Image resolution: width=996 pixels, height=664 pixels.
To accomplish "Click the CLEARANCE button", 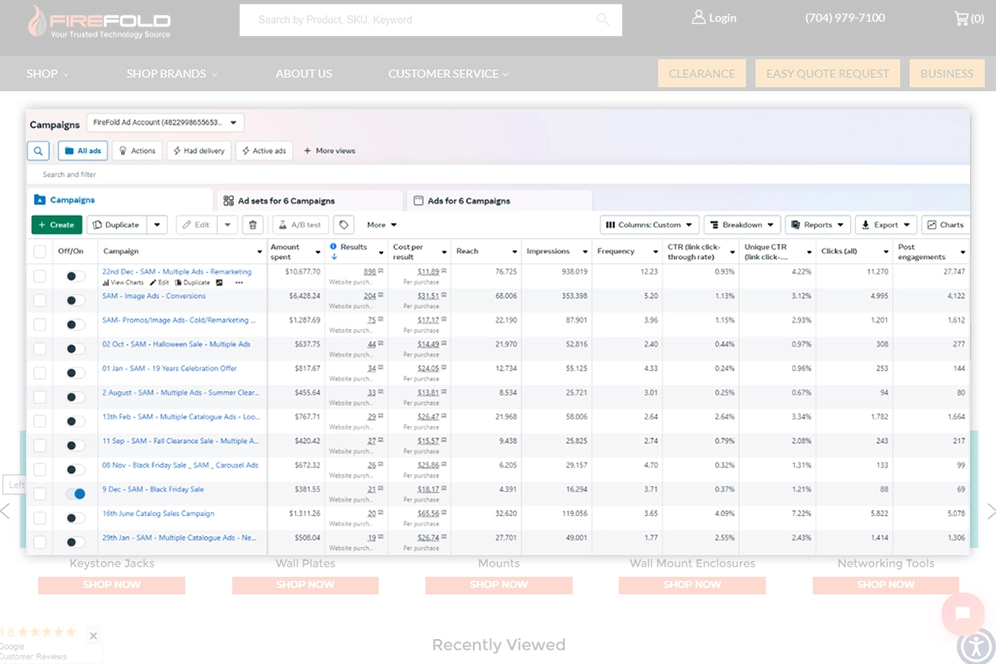I will (702, 74).
